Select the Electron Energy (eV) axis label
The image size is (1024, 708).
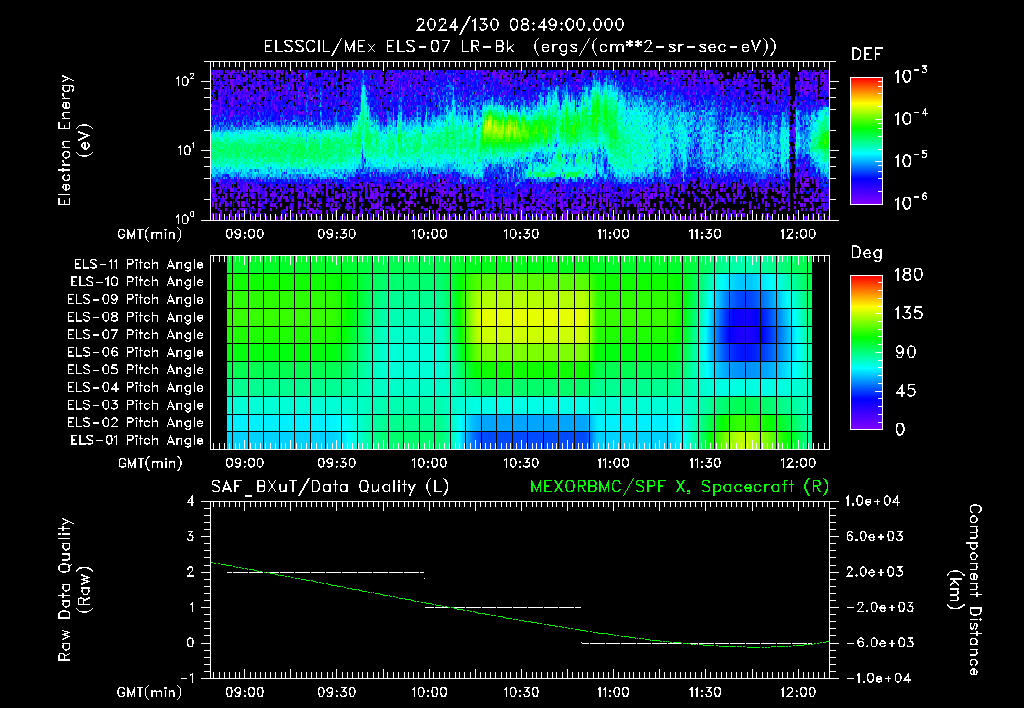(74, 140)
